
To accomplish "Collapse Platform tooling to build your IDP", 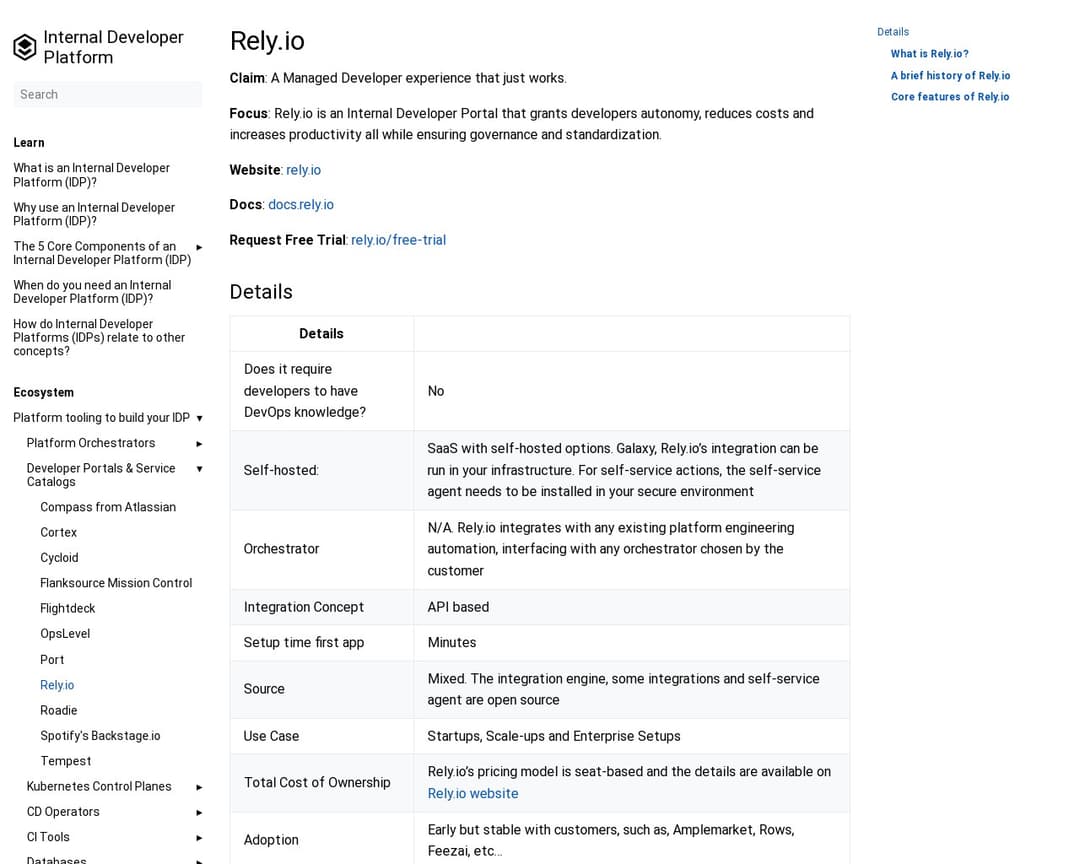I will (199, 418).
